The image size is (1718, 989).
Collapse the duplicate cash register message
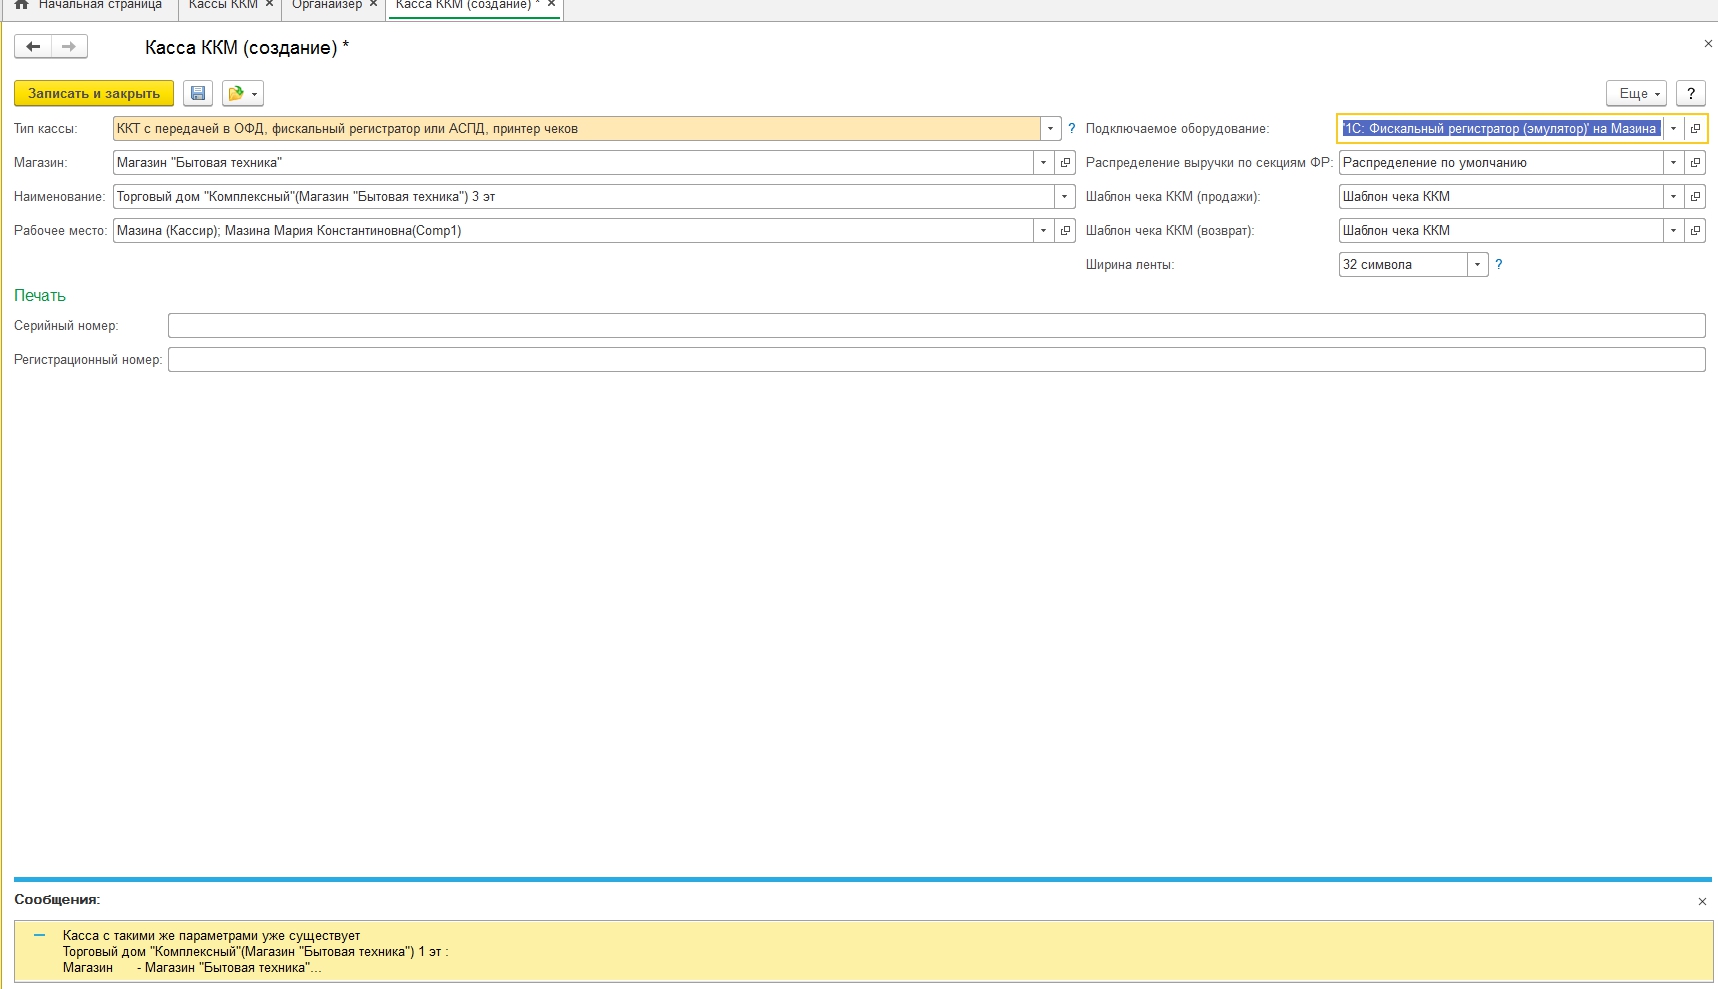39,936
